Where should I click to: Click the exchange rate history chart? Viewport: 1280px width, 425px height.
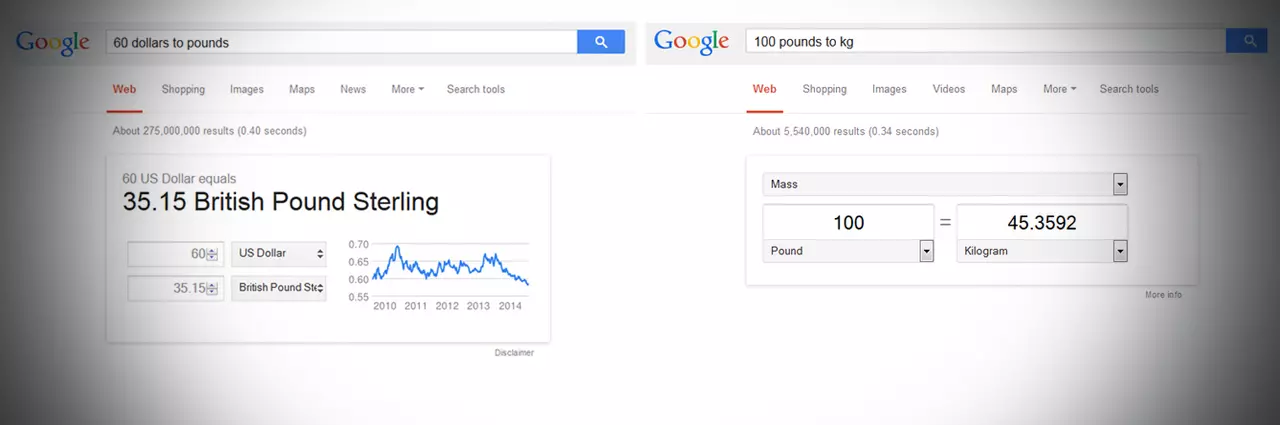(449, 274)
